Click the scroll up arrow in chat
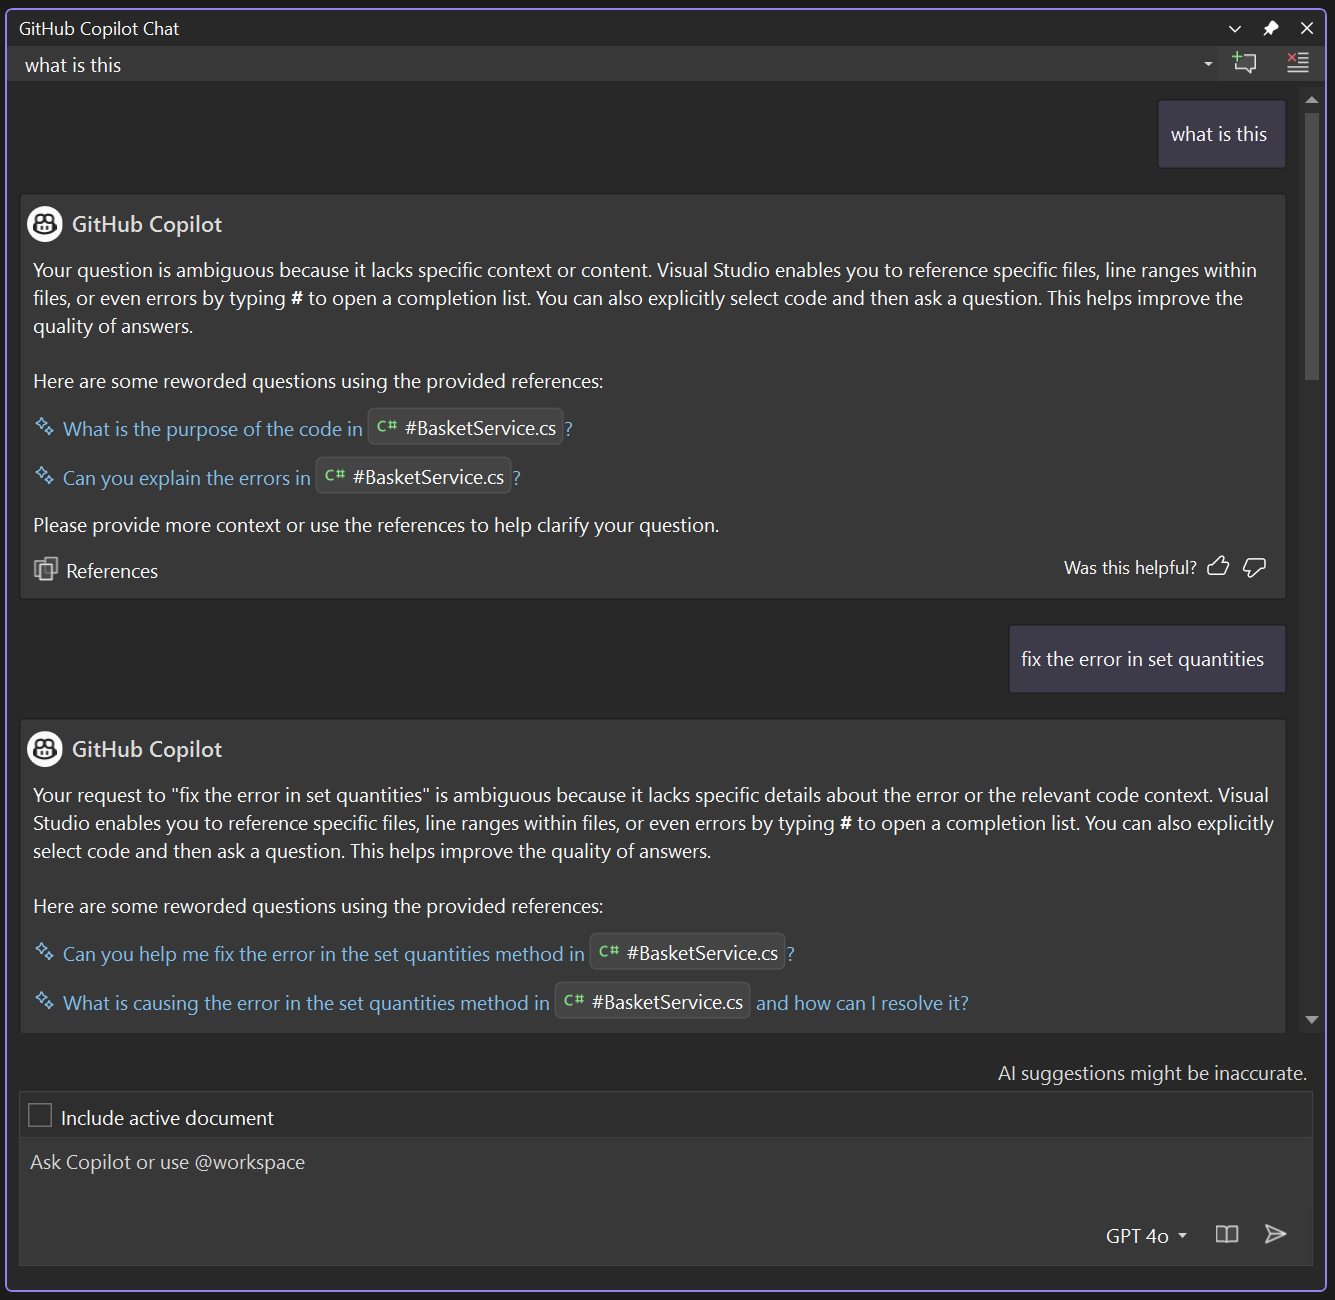Screen dimensions: 1335x1300 tap(1311, 100)
